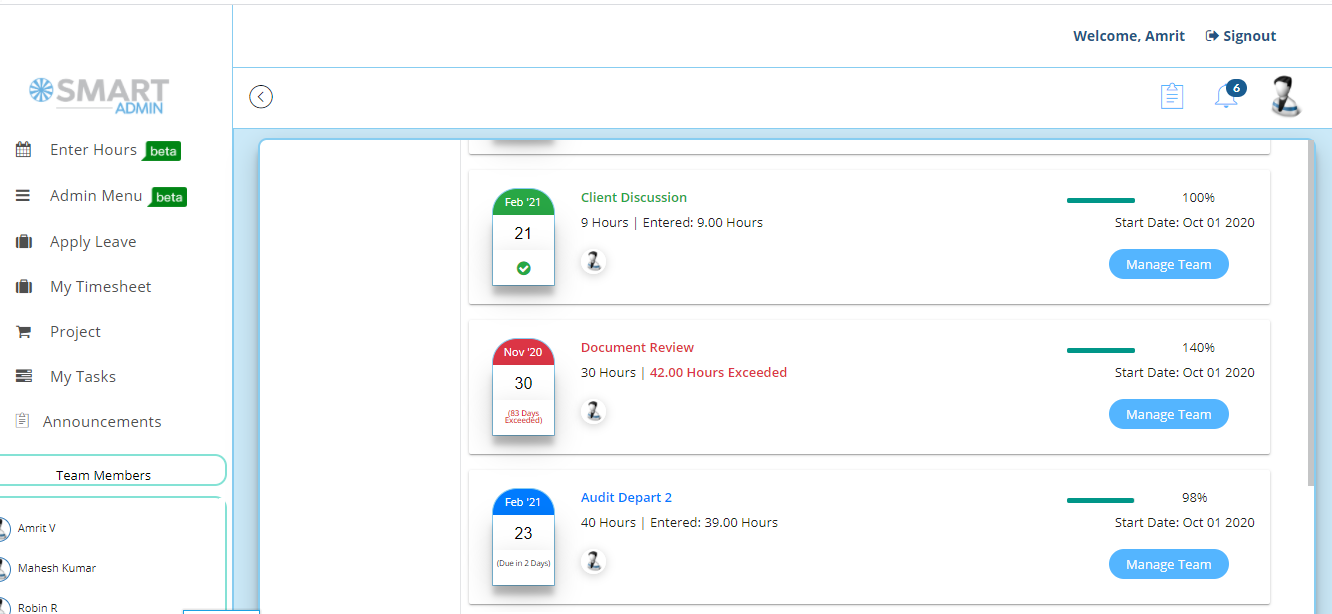Open the assignee icon on Client Discussion
This screenshot has height=614, width=1332.
593,261
